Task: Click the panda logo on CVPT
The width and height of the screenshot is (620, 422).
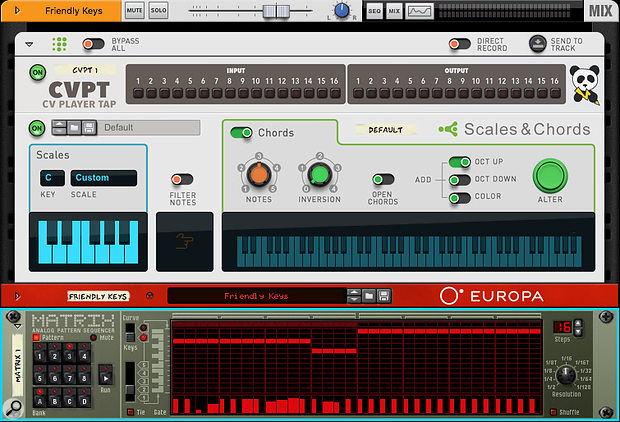Action: point(585,85)
